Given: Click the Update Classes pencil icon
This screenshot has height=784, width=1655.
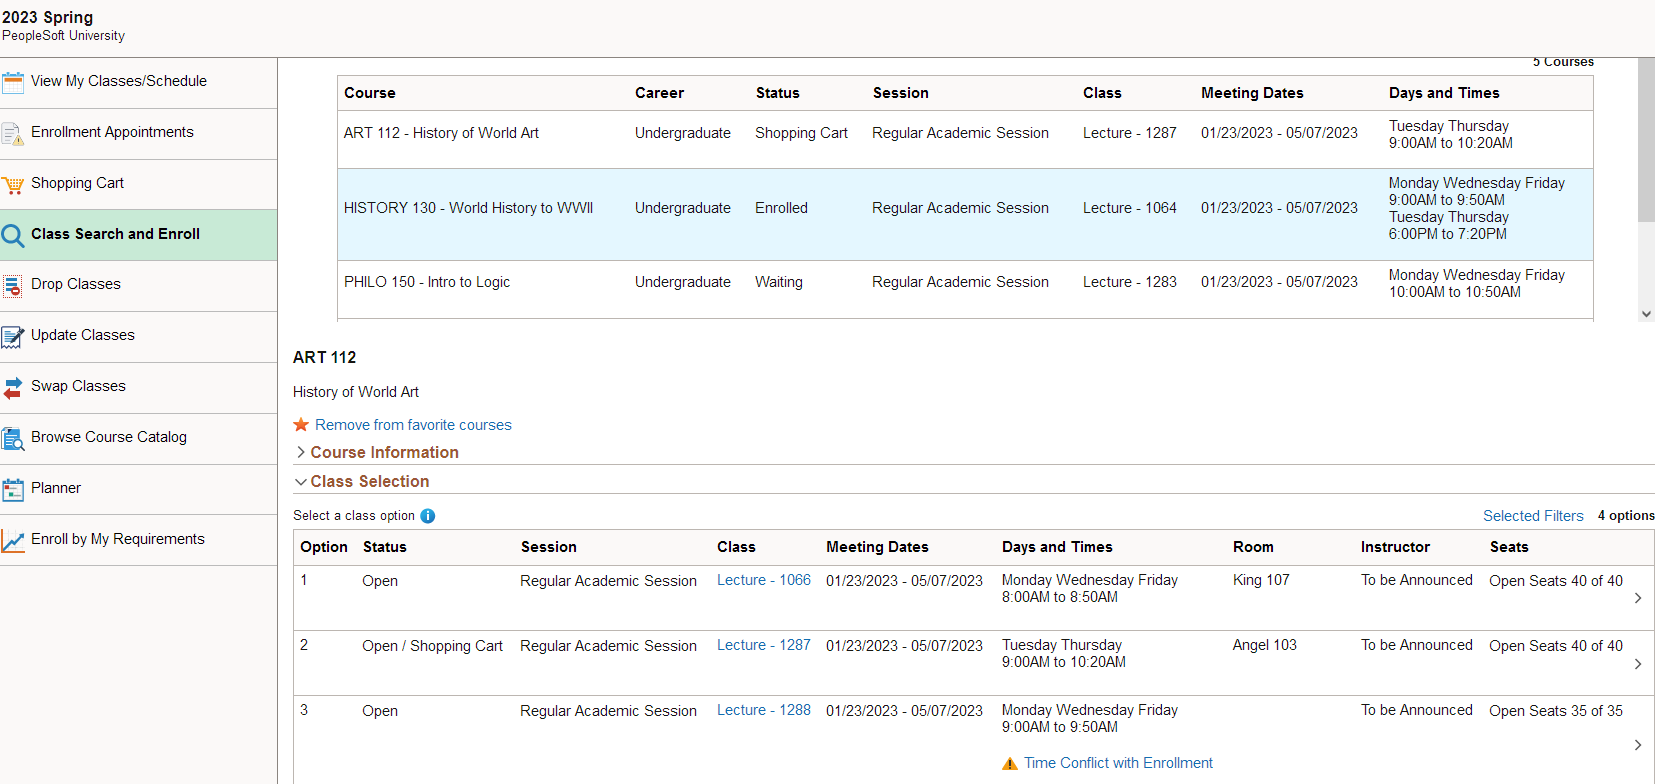Looking at the screenshot, I should click(x=13, y=337).
